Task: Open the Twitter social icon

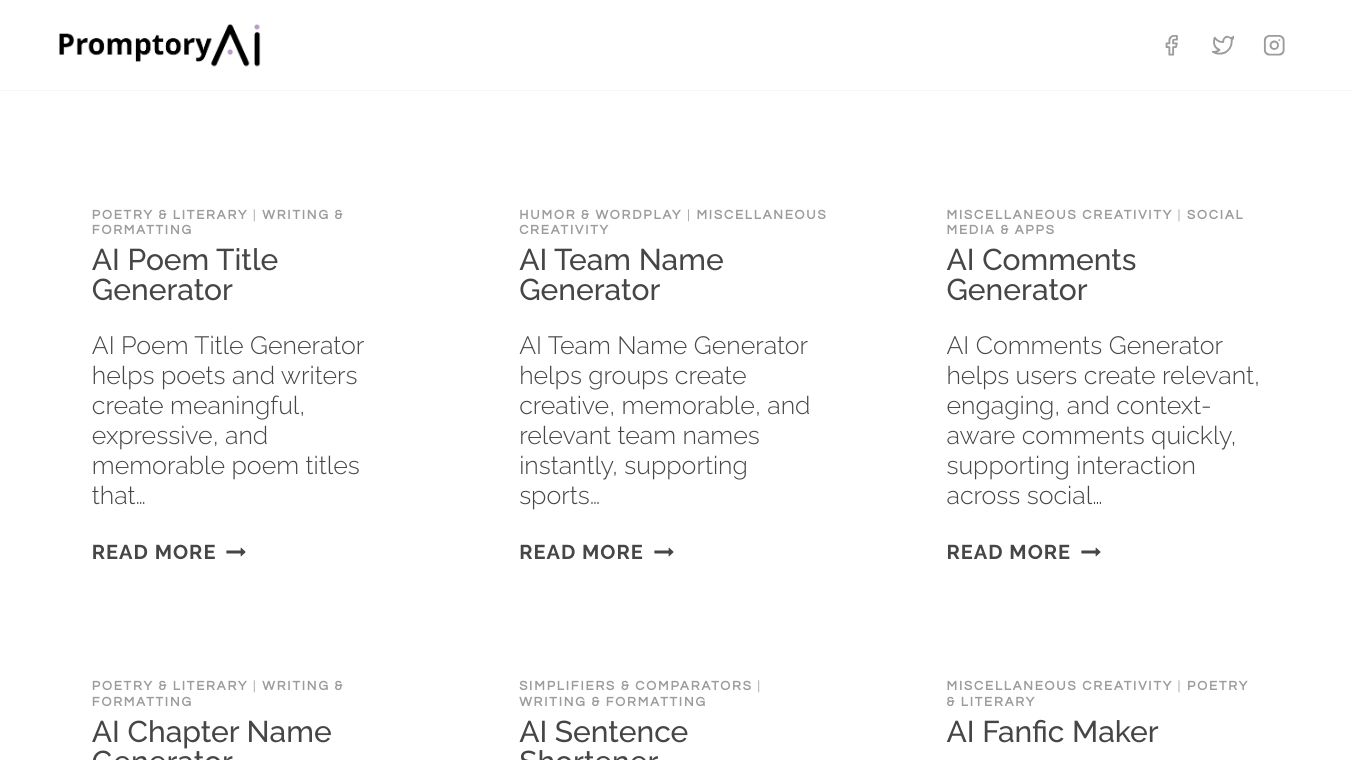Action: (x=1223, y=45)
